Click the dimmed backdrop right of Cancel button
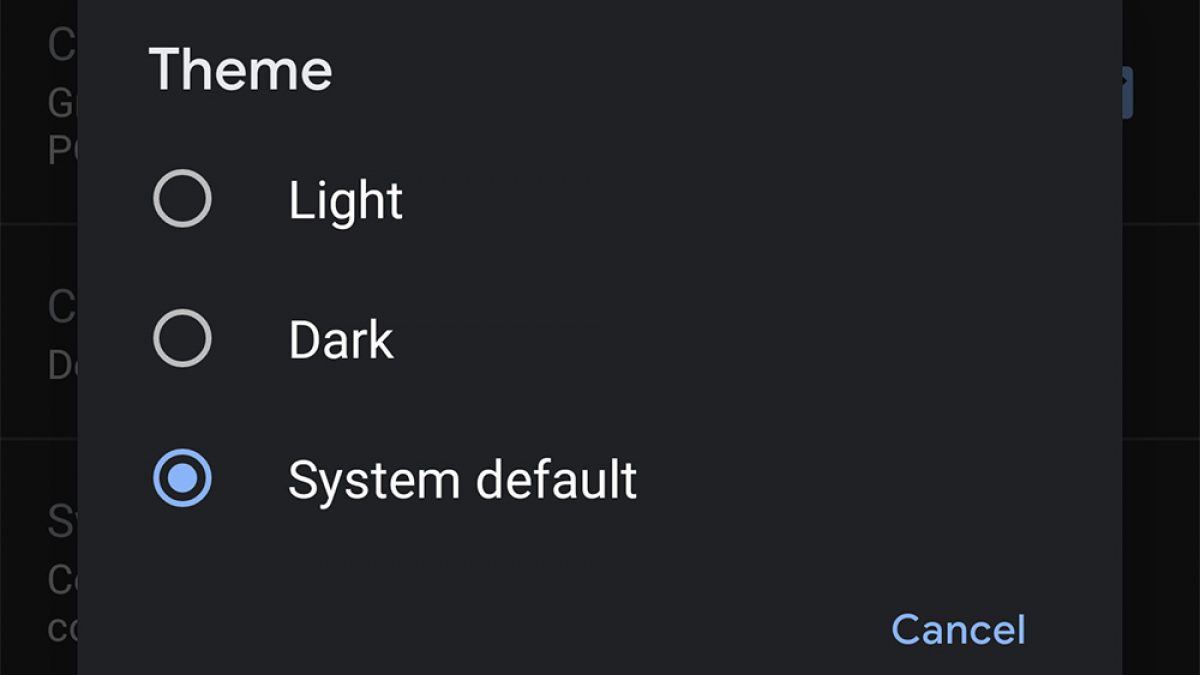The height and width of the screenshot is (675, 1200). [1160, 630]
